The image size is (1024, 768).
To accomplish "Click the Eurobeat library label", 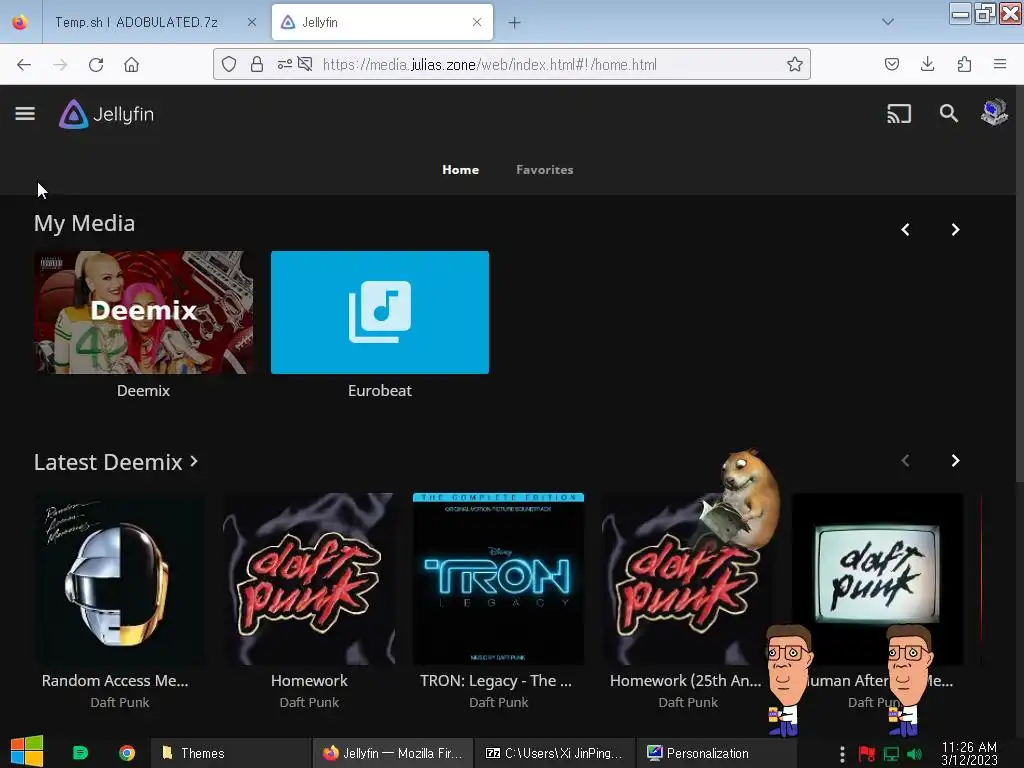I will (x=379, y=391).
